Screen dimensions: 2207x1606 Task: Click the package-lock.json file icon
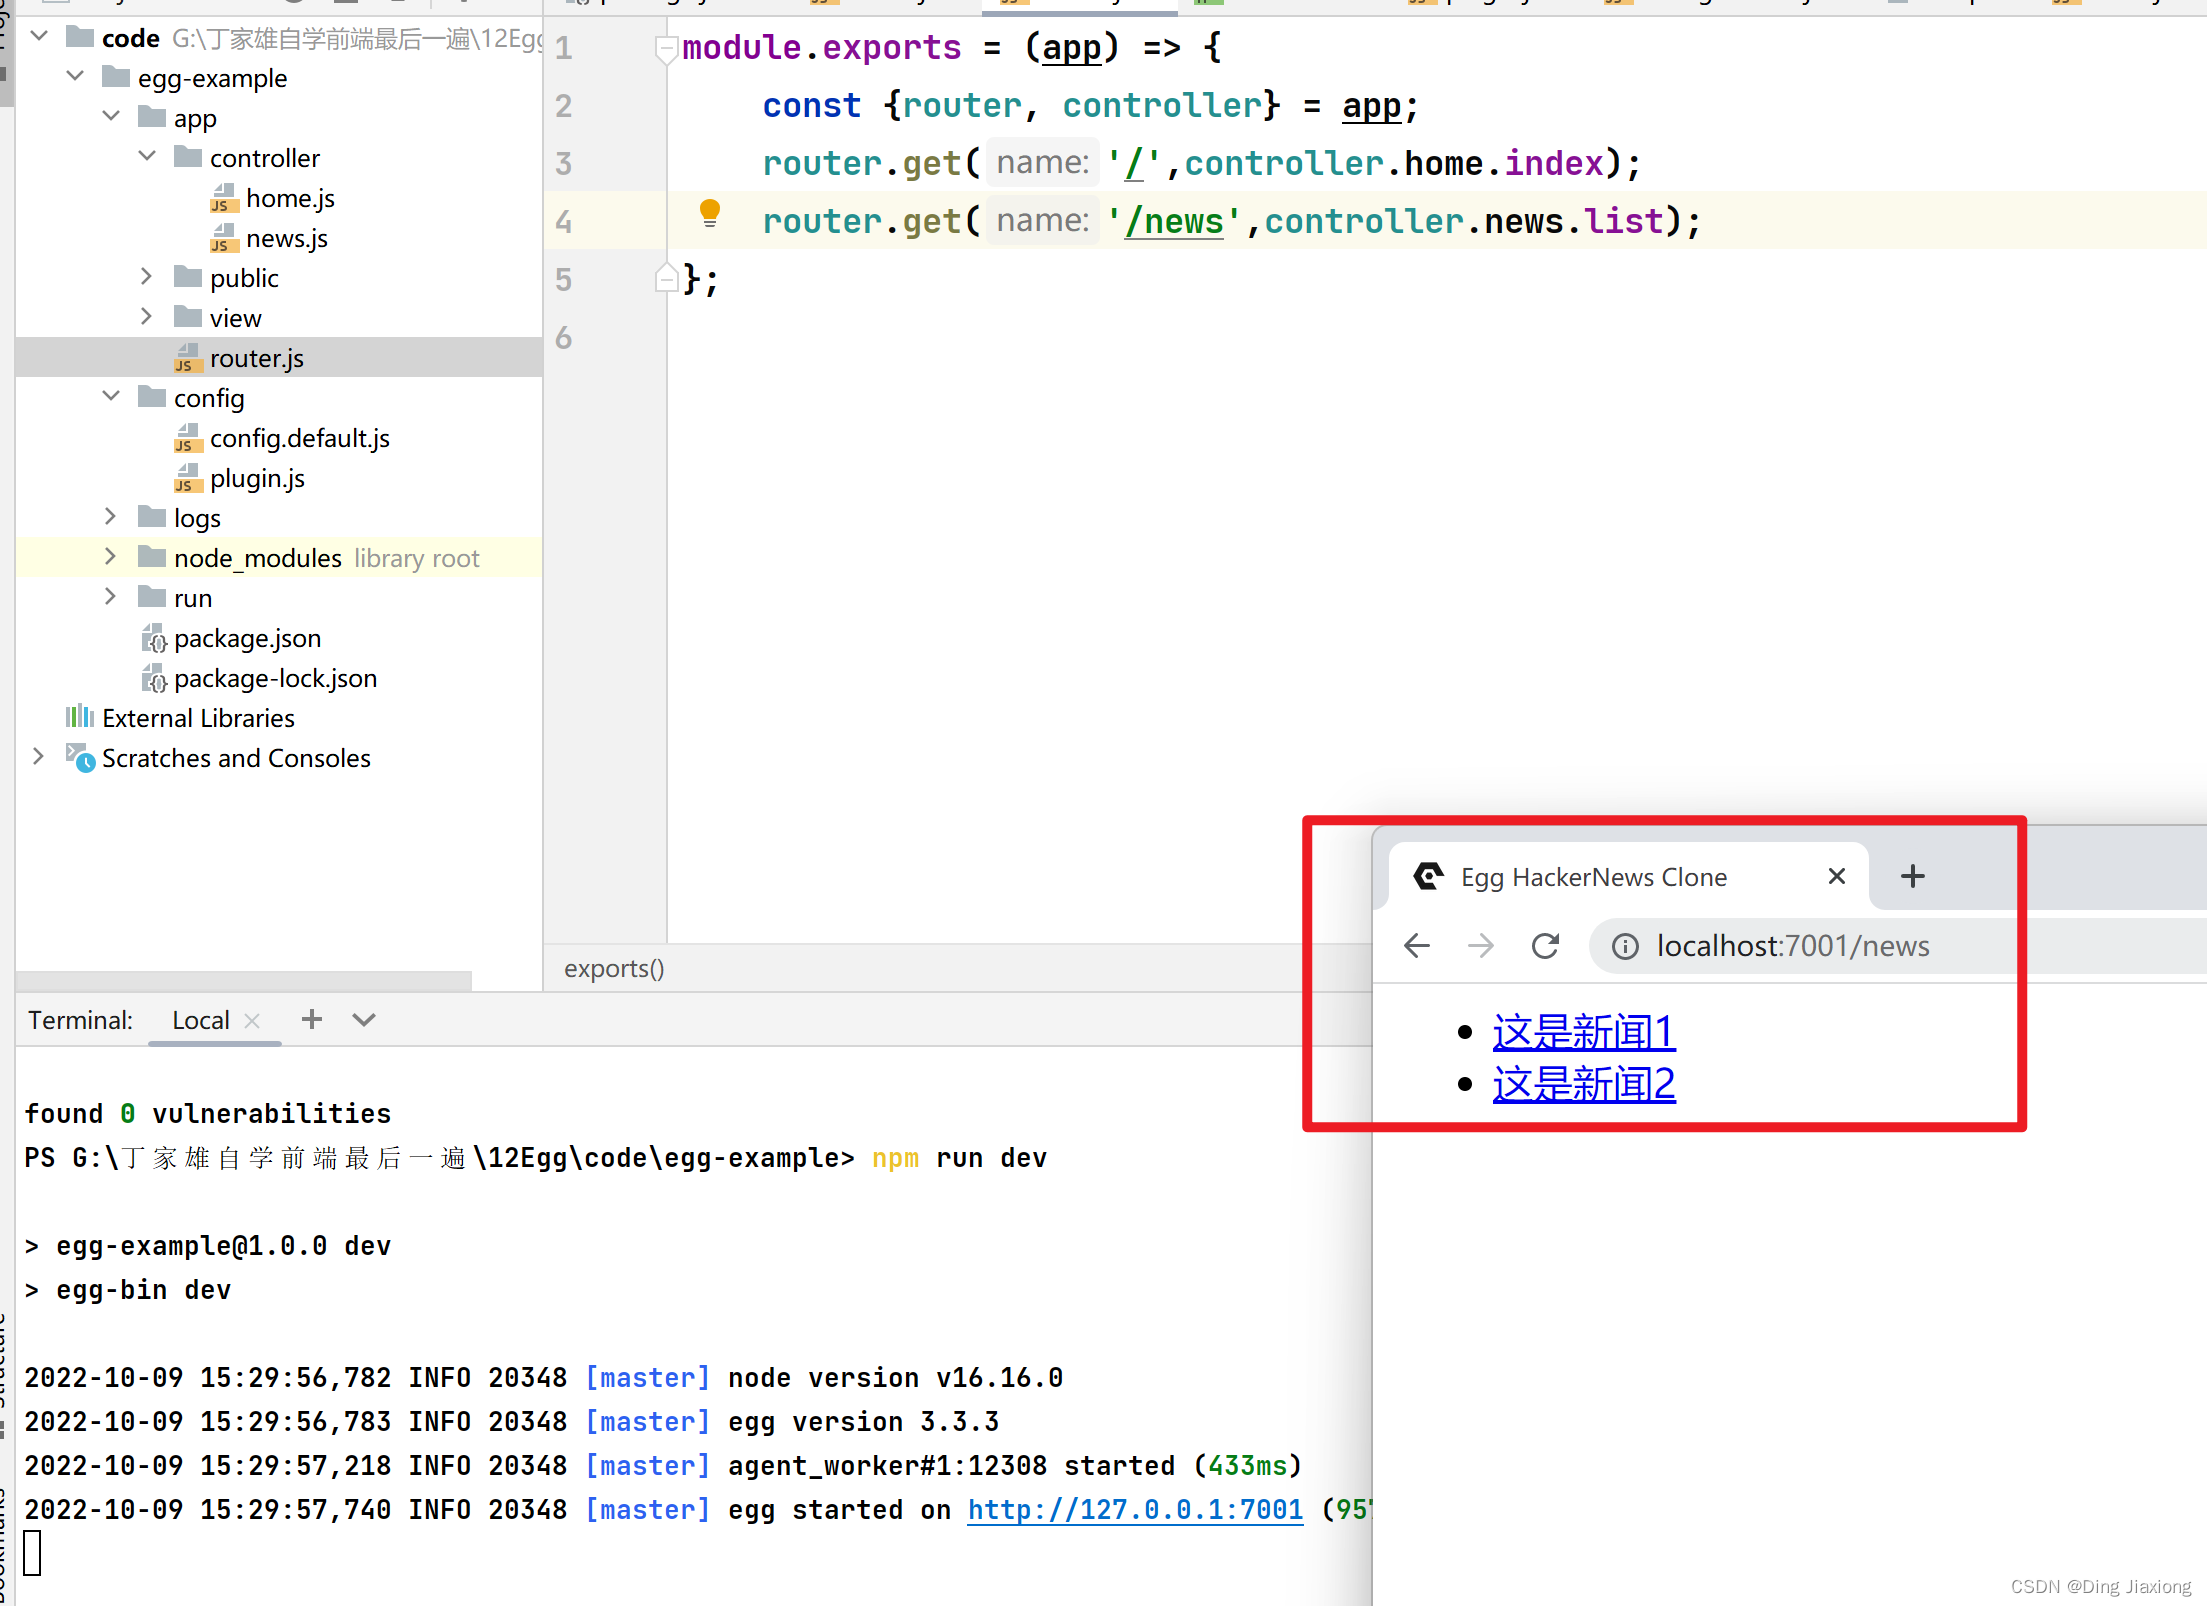coord(153,678)
